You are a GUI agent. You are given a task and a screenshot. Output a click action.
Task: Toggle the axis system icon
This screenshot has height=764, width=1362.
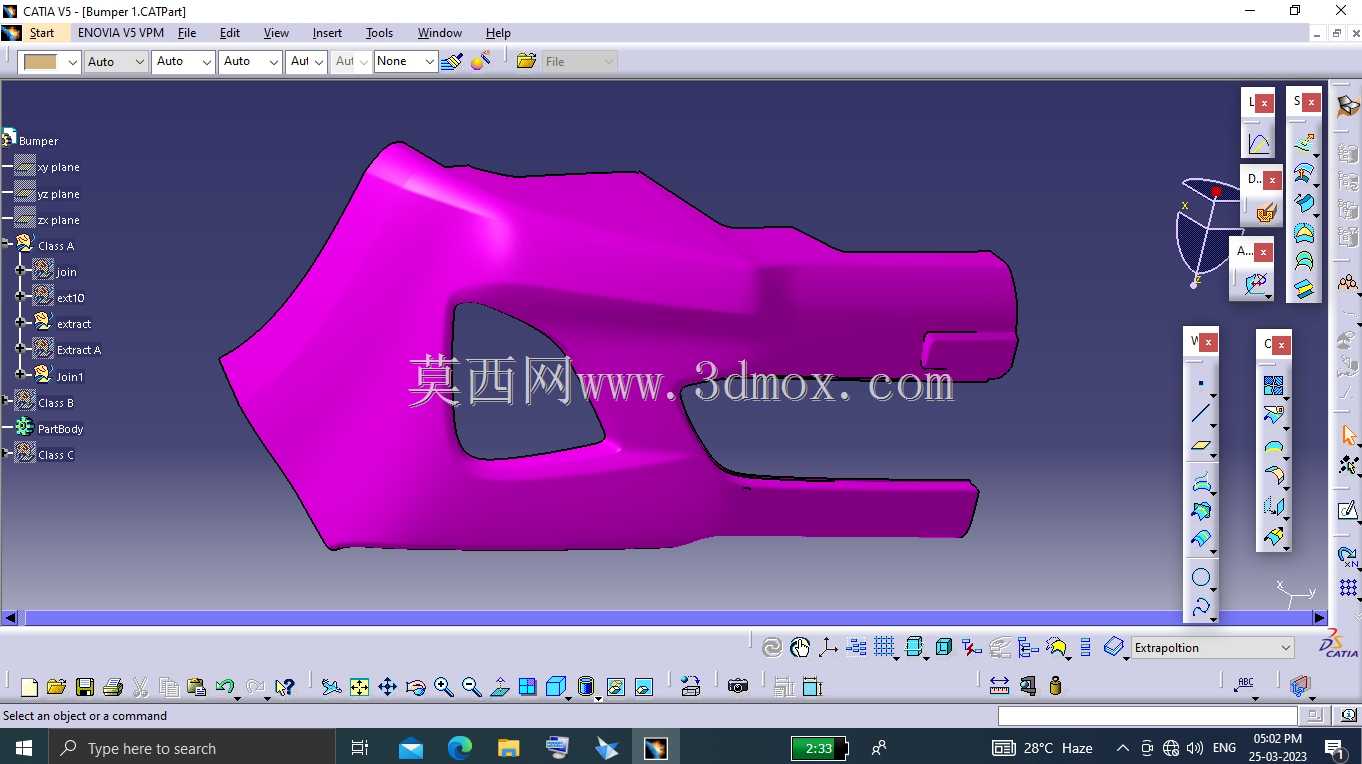pyautogui.click(x=828, y=648)
